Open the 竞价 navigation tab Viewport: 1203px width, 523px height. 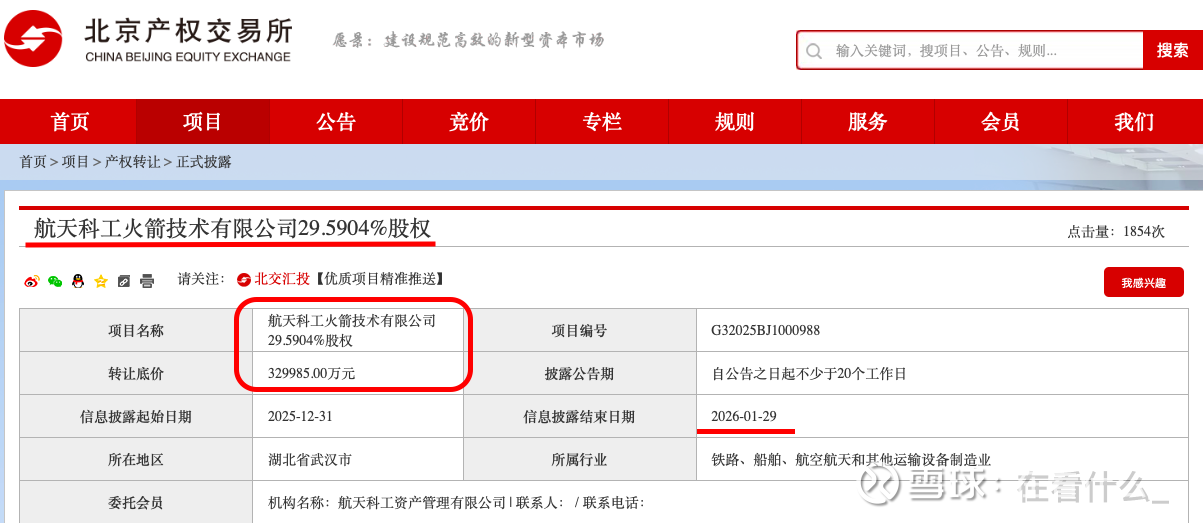469,122
